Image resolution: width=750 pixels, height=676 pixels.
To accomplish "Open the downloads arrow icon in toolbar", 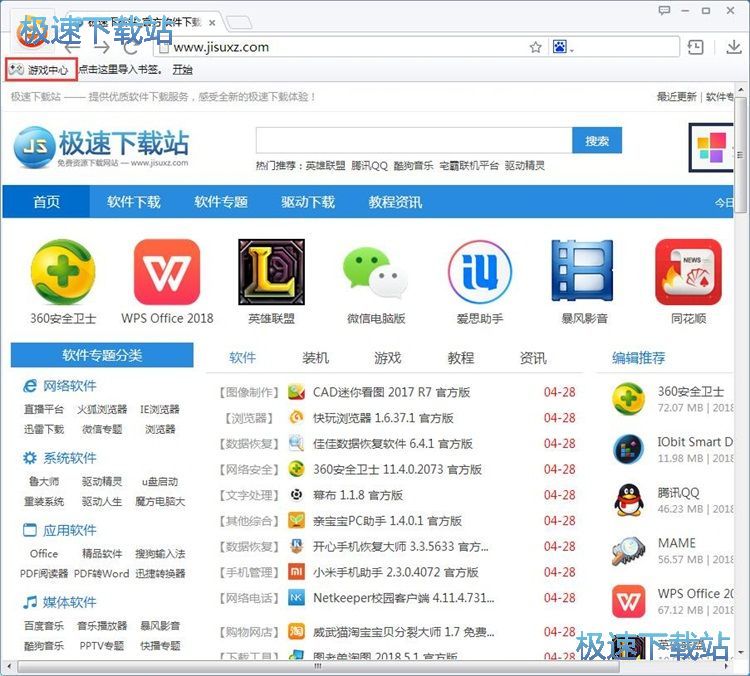I will point(733,46).
